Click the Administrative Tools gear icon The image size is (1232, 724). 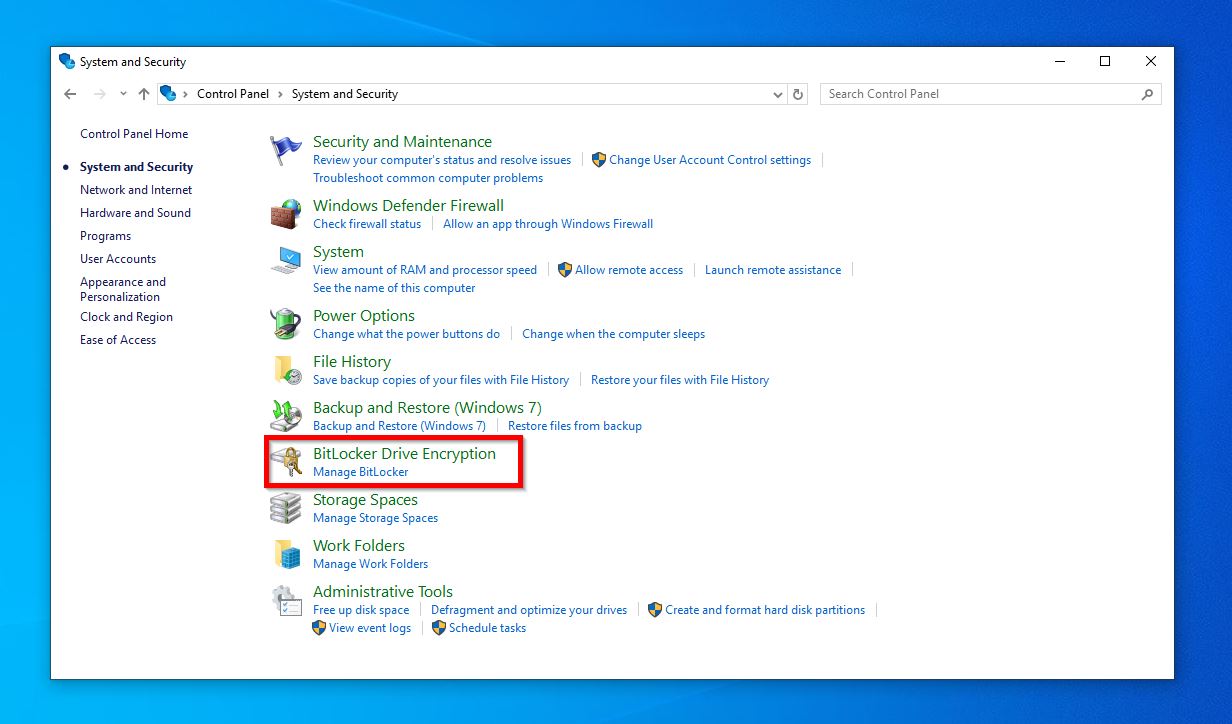pyautogui.click(x=286, y=600)
